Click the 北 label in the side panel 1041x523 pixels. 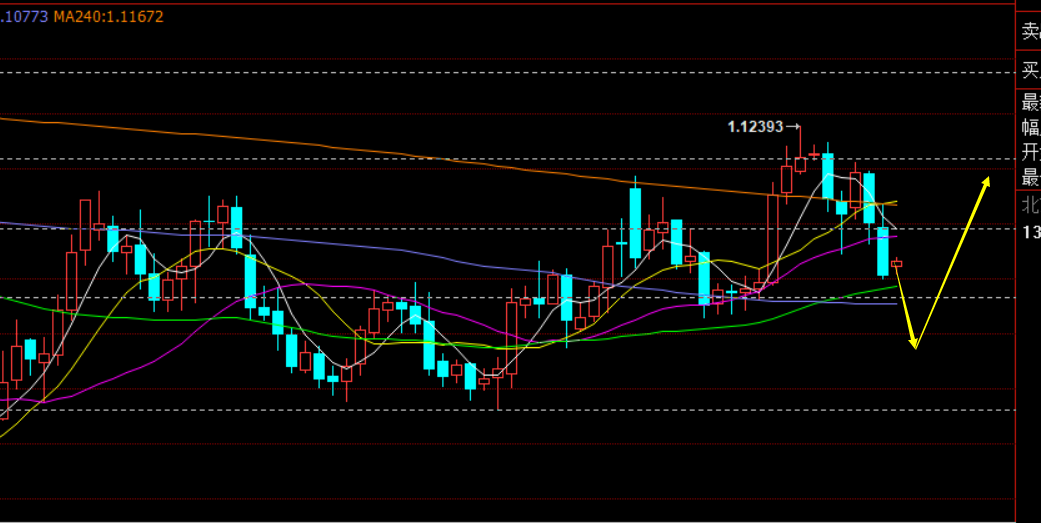click(1030, 205)
